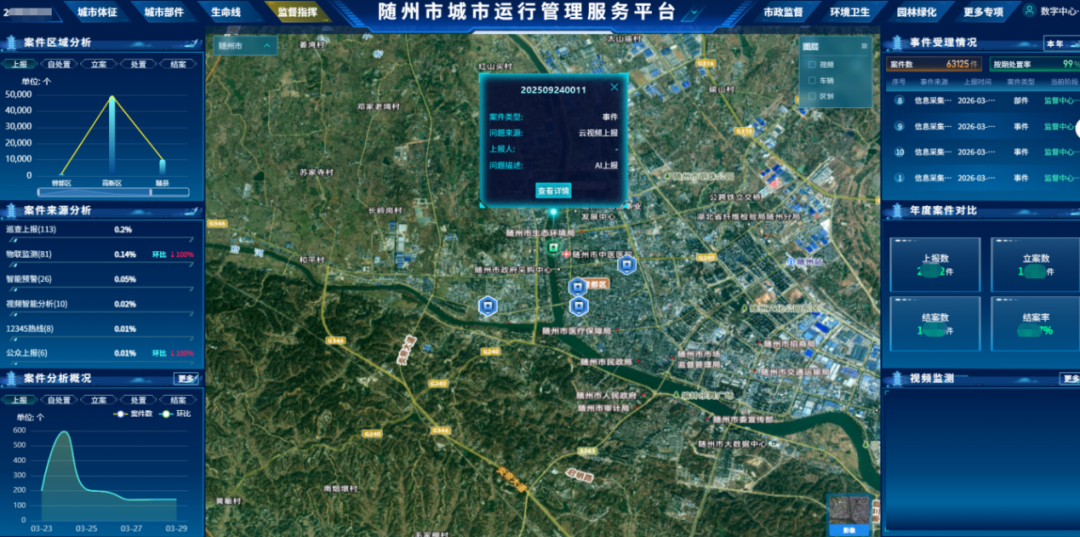This screenshot has height=537, width=1080.
Task: Open the 园林绿化 tab
Action: [x=916, y=12]
